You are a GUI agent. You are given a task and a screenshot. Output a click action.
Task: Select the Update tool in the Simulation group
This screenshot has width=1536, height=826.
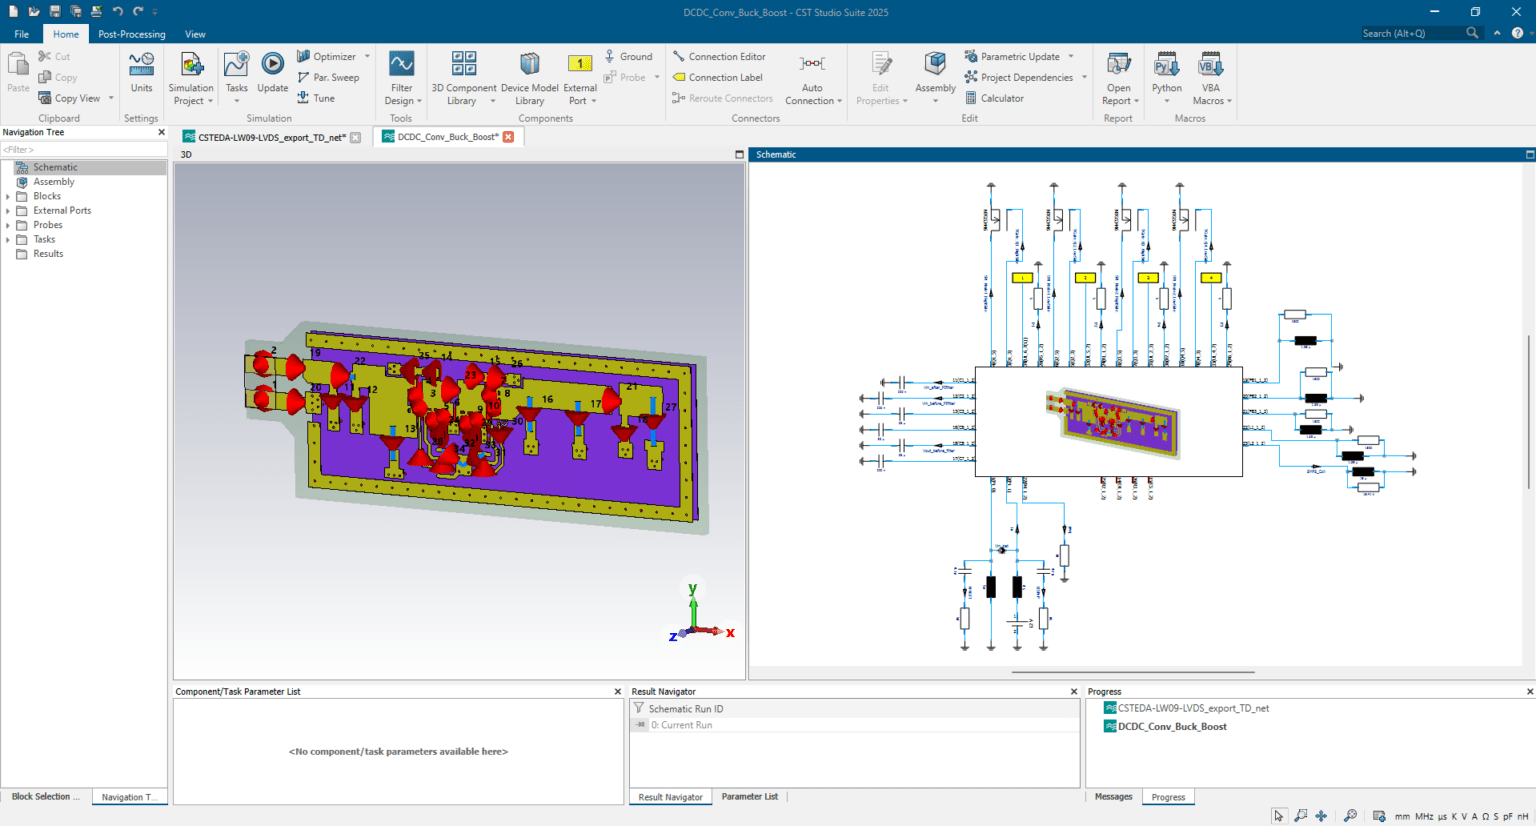click(x=272, y=72)
